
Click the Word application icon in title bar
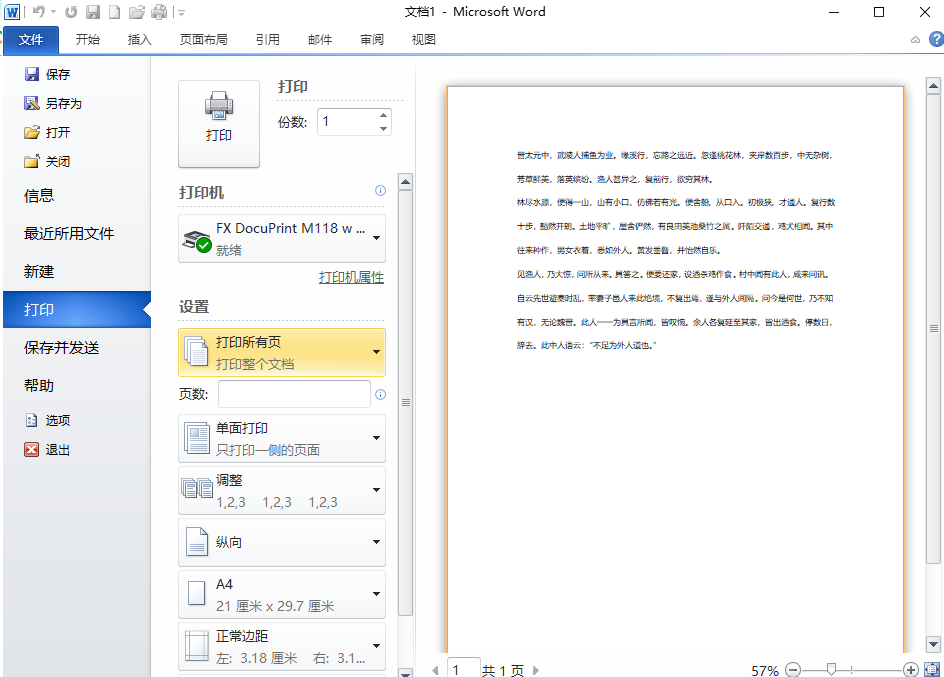point(12,11)
